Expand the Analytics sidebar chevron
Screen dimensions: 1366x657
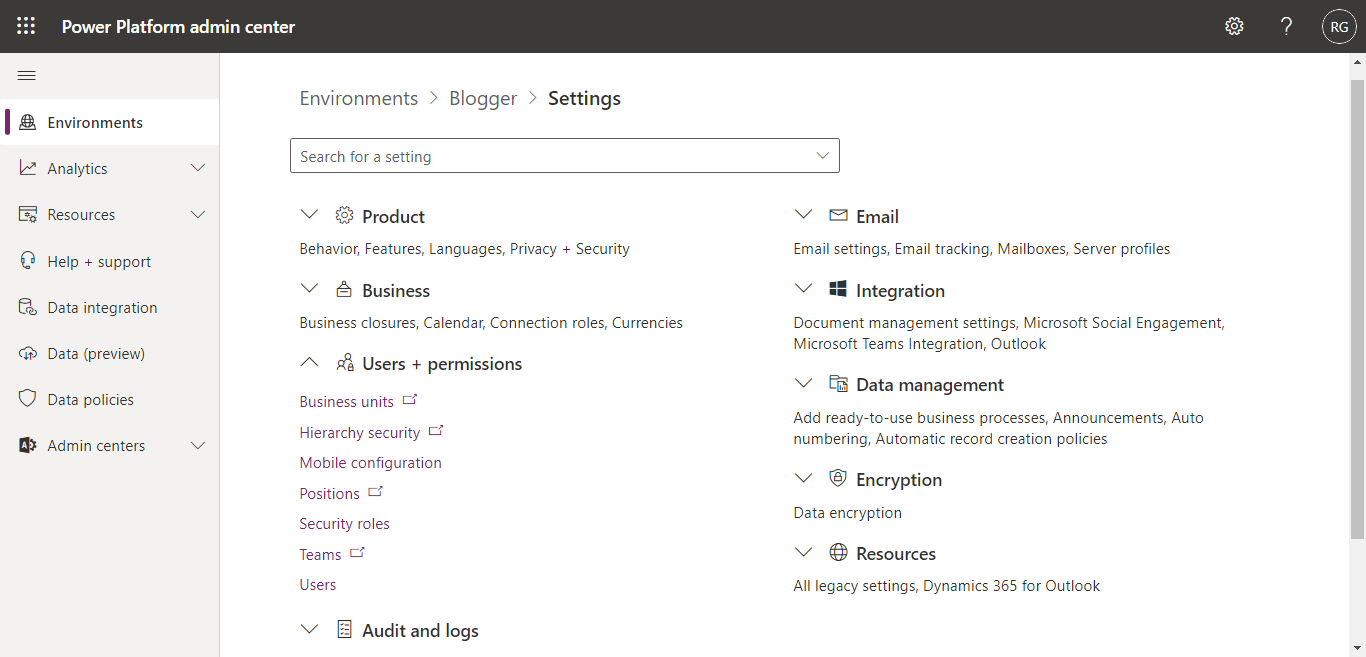[x=198, y=168]
